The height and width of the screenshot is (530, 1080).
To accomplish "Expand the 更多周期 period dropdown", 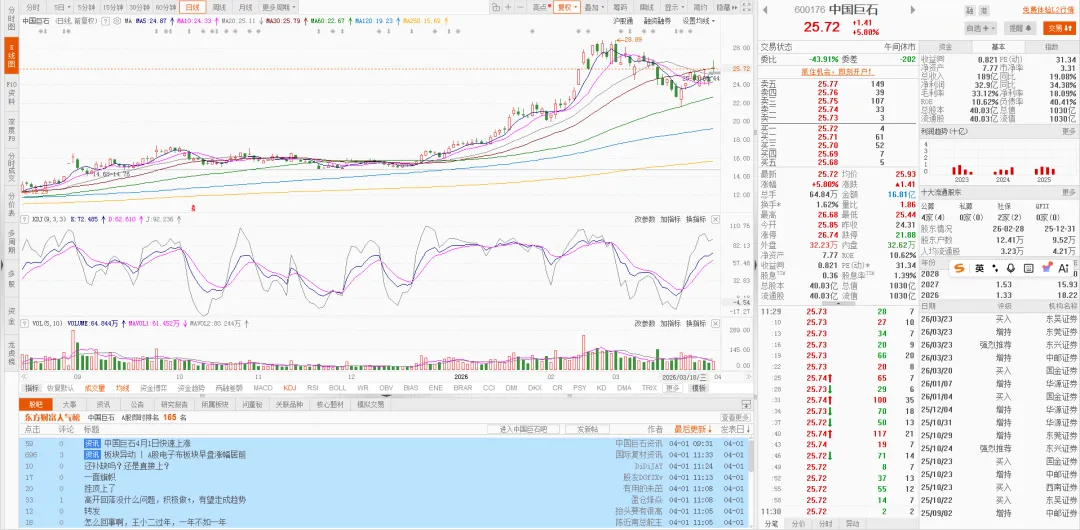I will [x=276, y=7].
